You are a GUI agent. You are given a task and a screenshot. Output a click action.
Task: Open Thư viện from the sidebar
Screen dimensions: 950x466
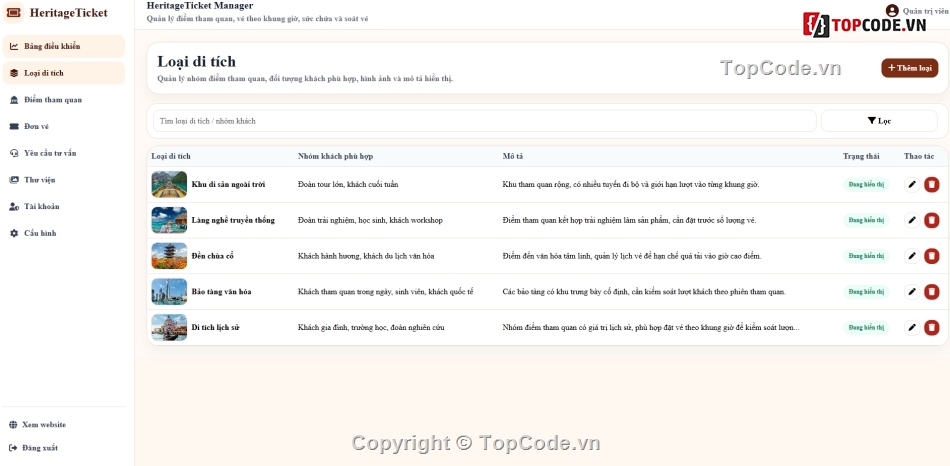point(64,179)
